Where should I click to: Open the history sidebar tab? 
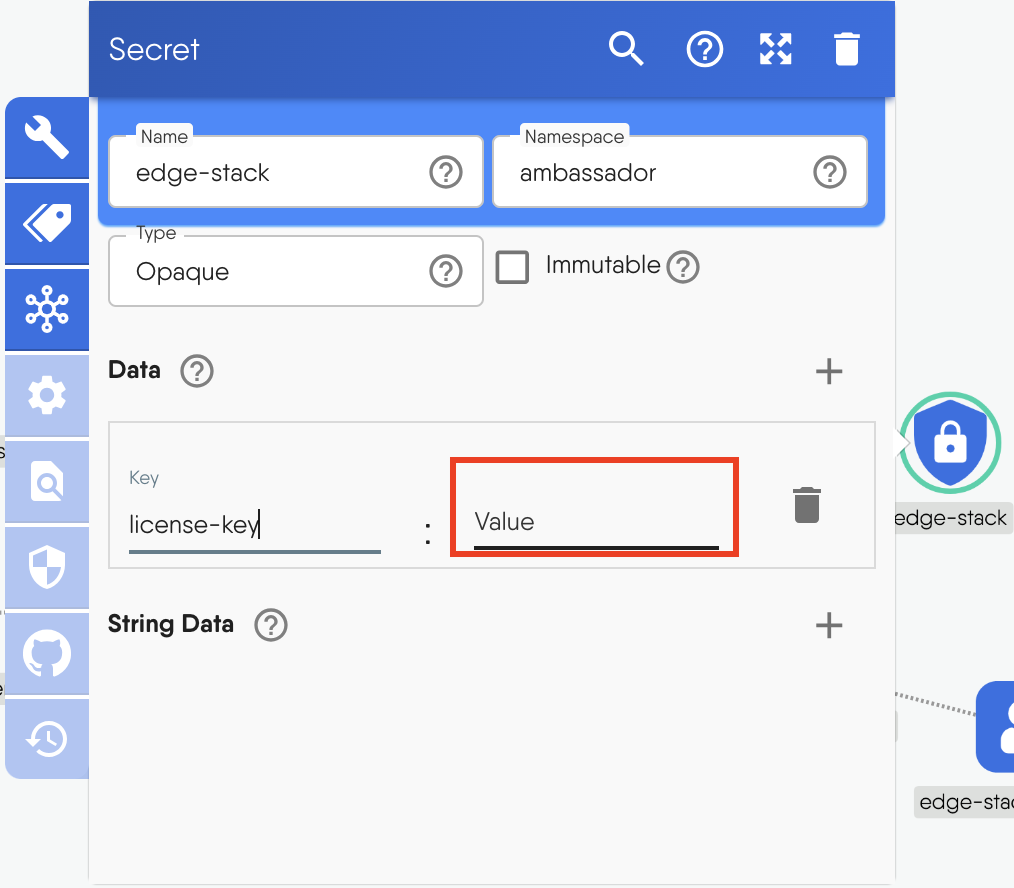[x=47, y=740]
